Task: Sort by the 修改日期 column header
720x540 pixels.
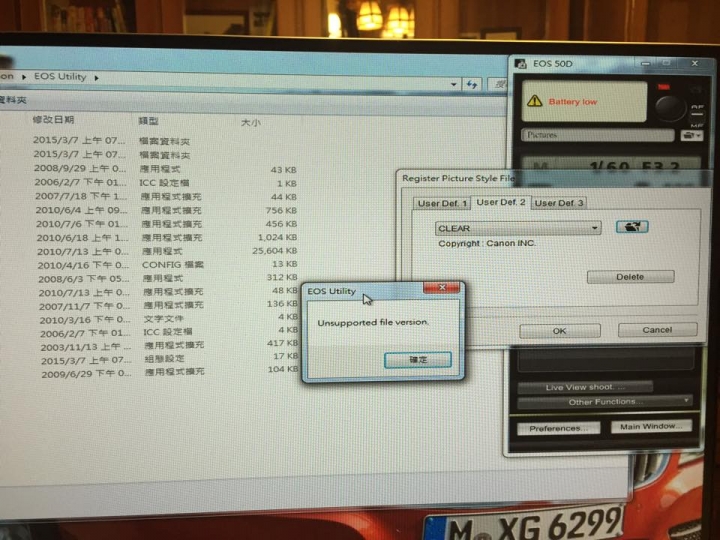Action: click(x=53, y=120)
